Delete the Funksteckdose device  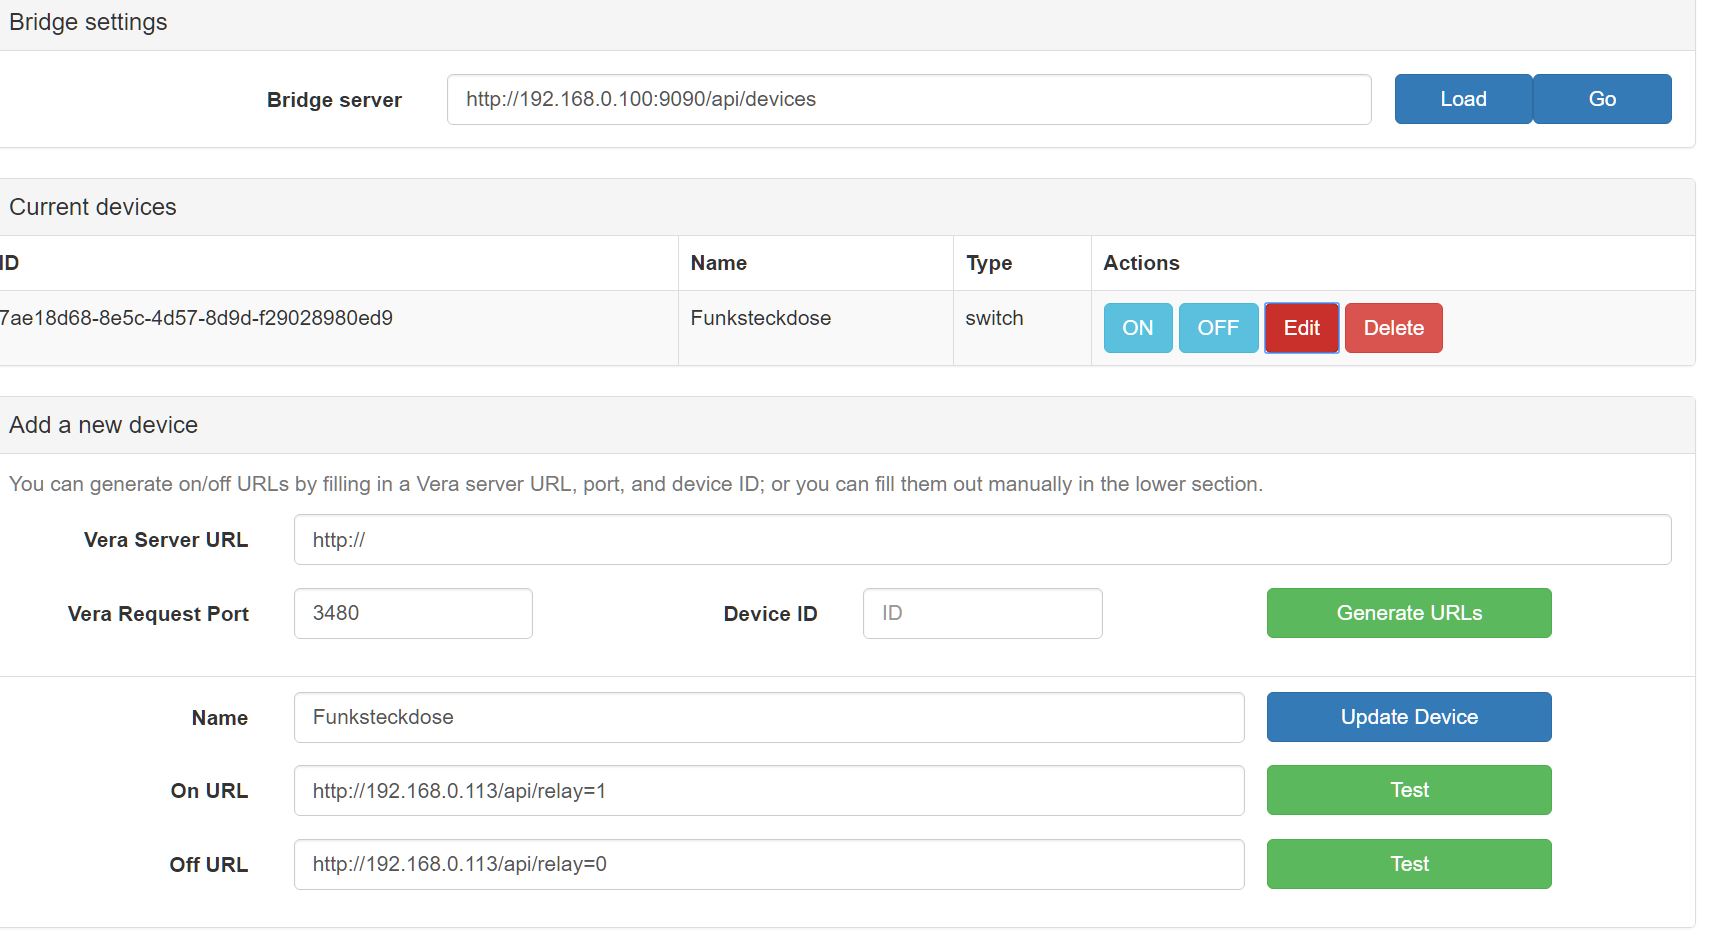coord(1393,328)
